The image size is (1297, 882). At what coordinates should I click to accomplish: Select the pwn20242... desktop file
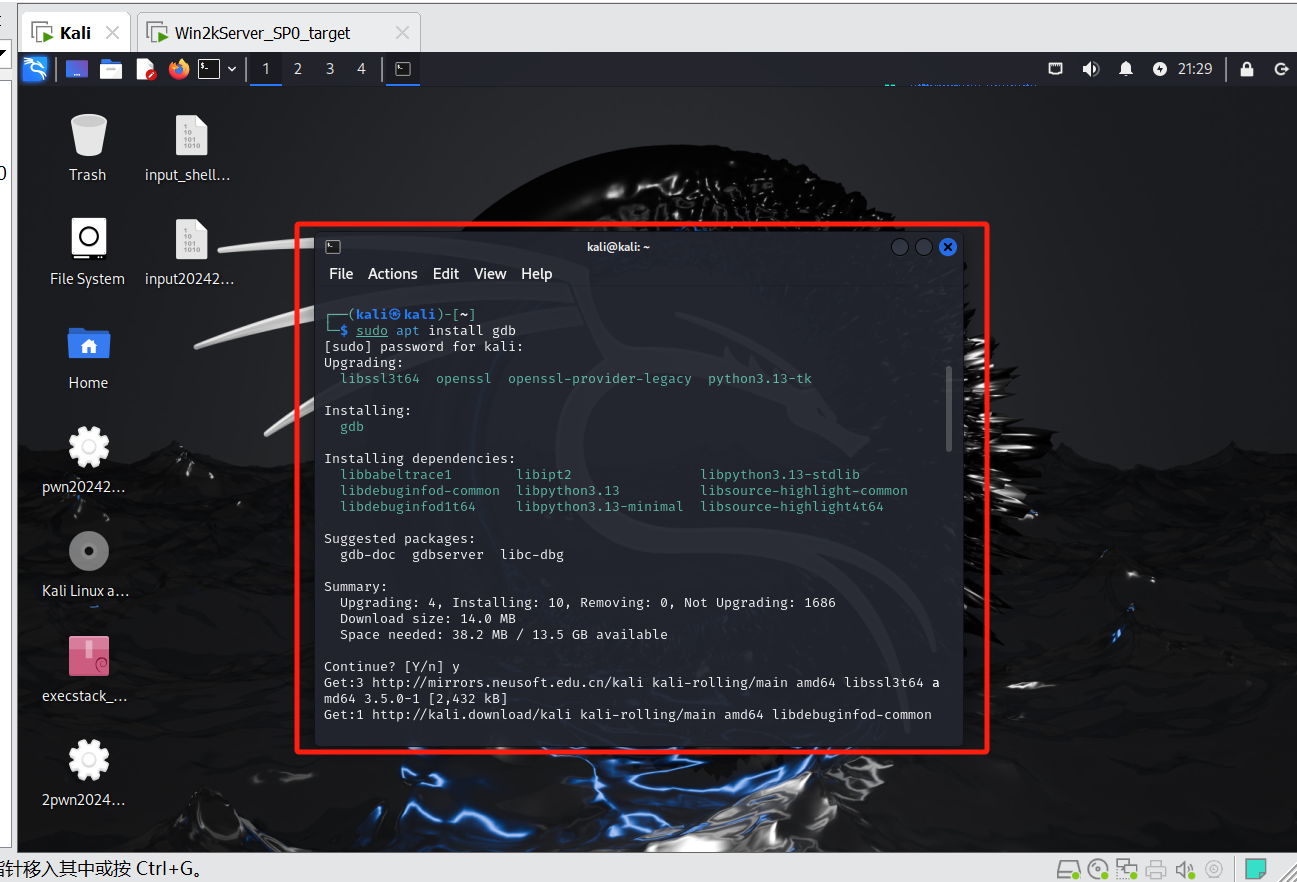pos(86,461)
